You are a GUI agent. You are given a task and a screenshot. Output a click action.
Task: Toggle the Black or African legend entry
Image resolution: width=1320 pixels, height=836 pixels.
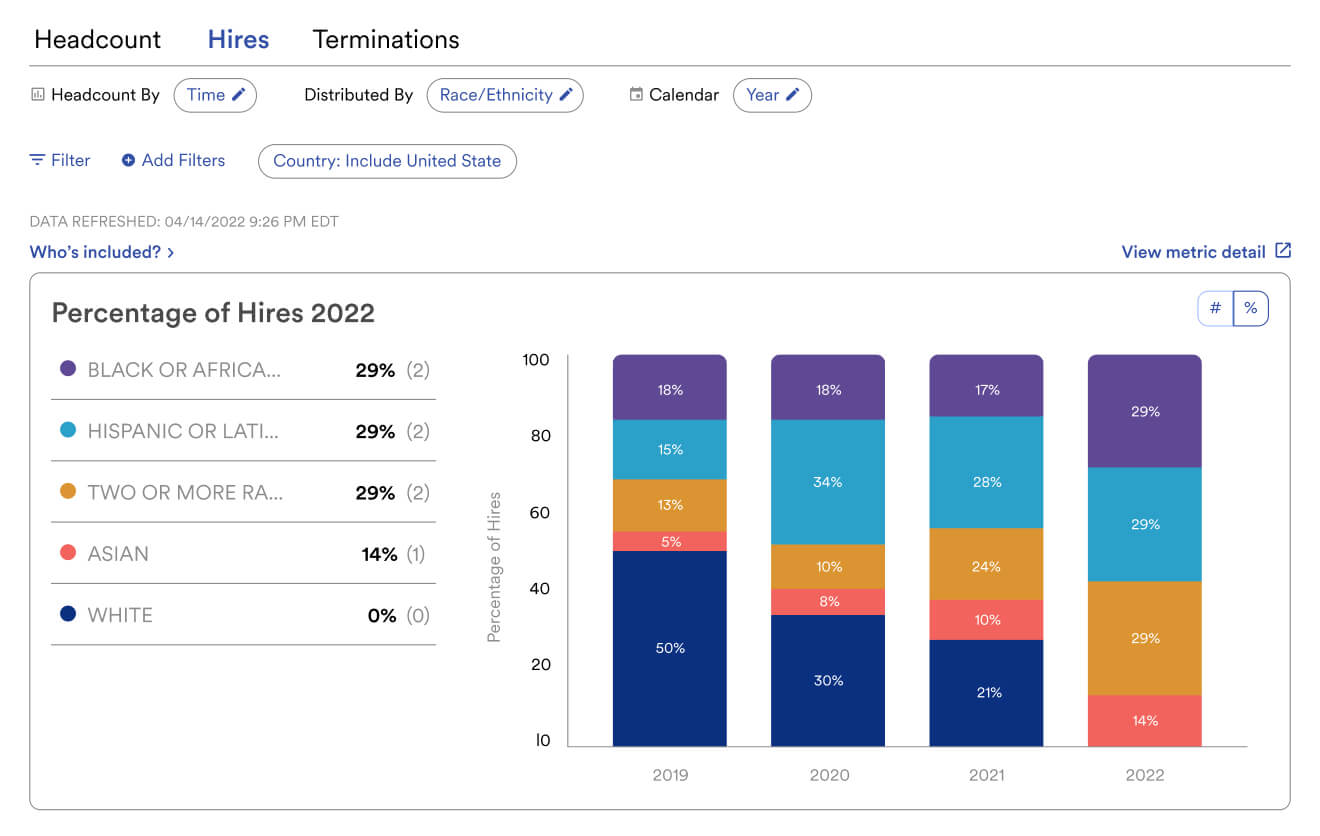184,370
